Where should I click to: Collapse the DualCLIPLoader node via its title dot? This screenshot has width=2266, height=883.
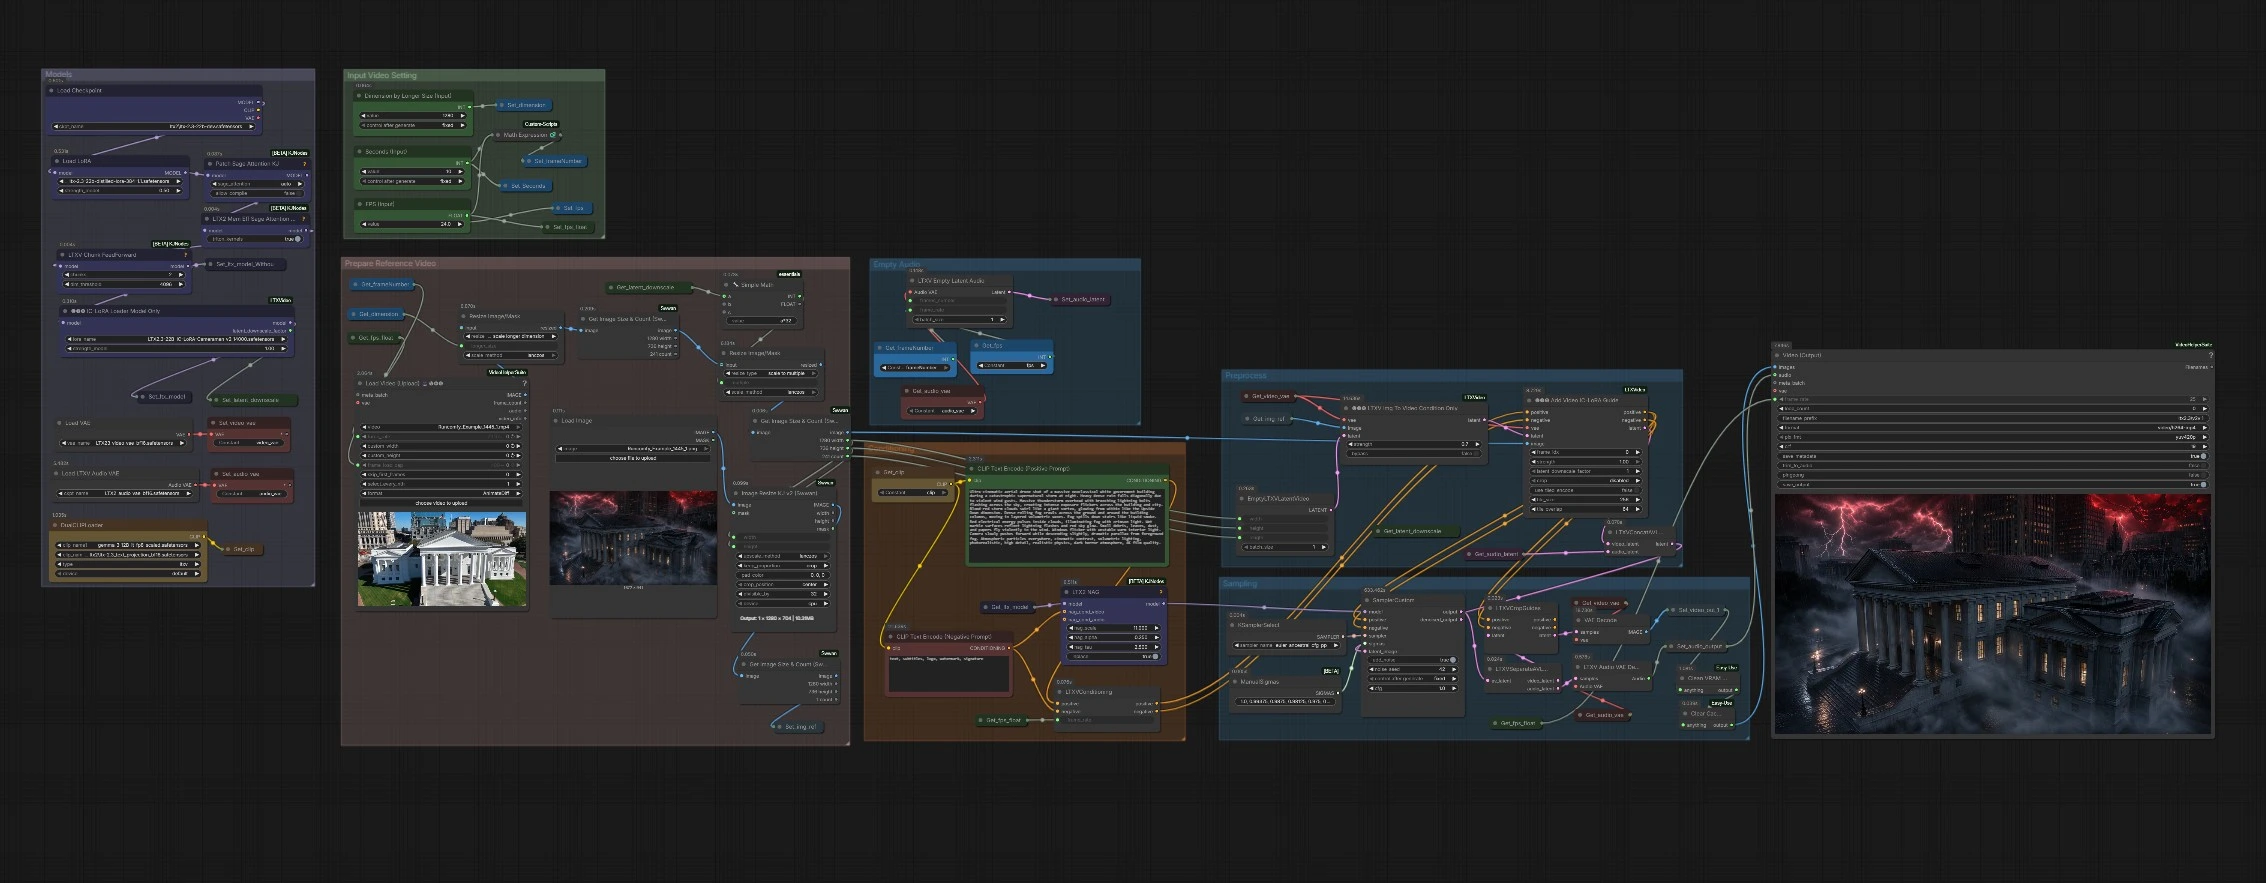tap(55, 525)
